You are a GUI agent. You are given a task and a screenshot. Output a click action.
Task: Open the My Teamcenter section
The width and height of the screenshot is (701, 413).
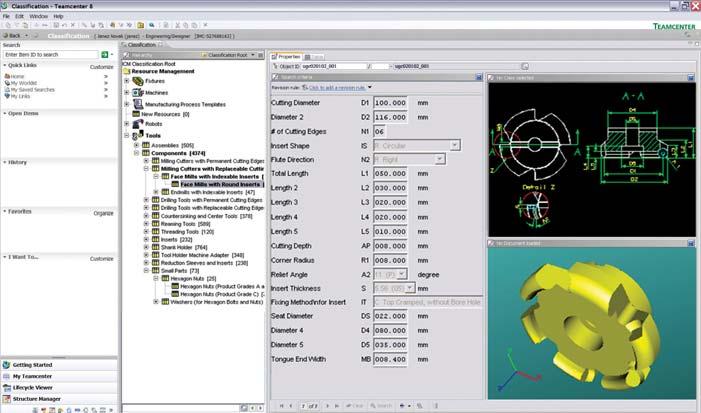[32, 374]
